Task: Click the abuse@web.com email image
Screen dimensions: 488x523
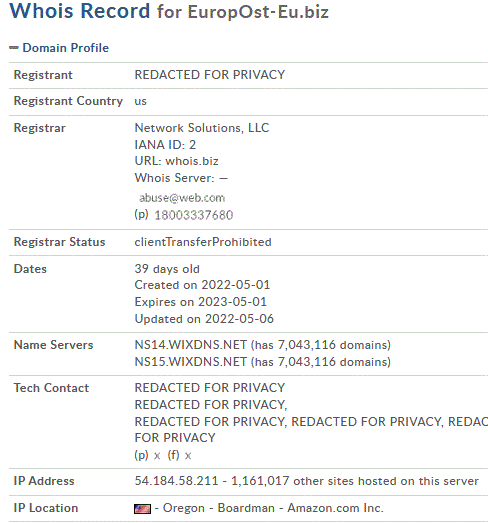Action: 182,198
